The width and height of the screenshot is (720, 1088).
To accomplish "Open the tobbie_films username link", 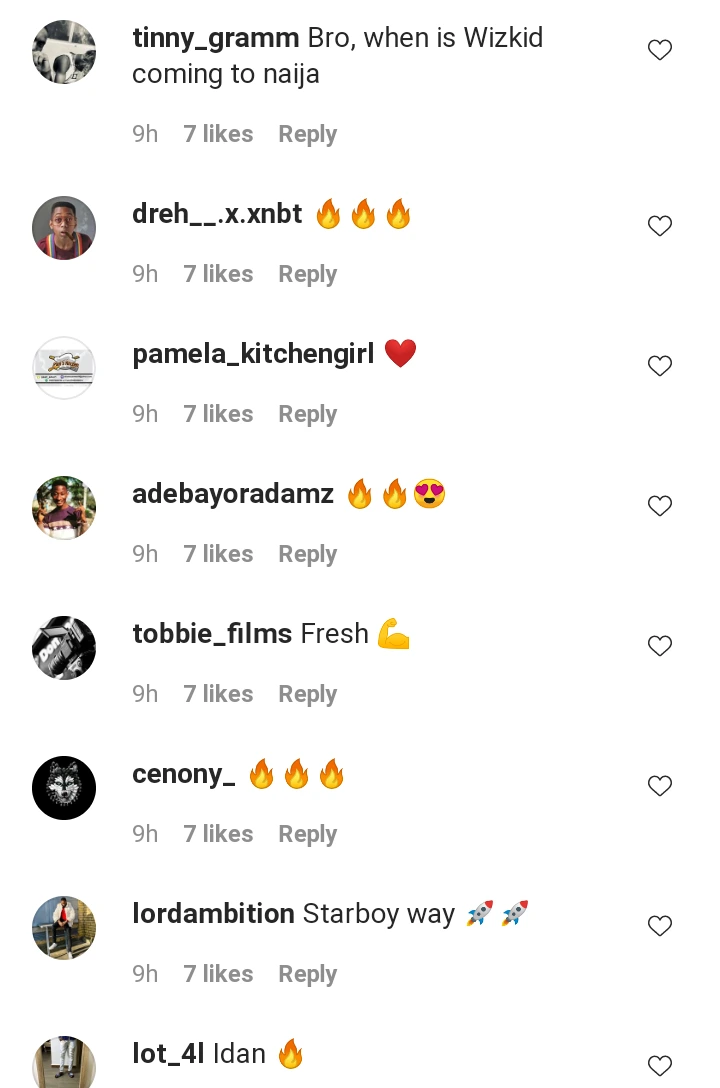I will (212, 634).
